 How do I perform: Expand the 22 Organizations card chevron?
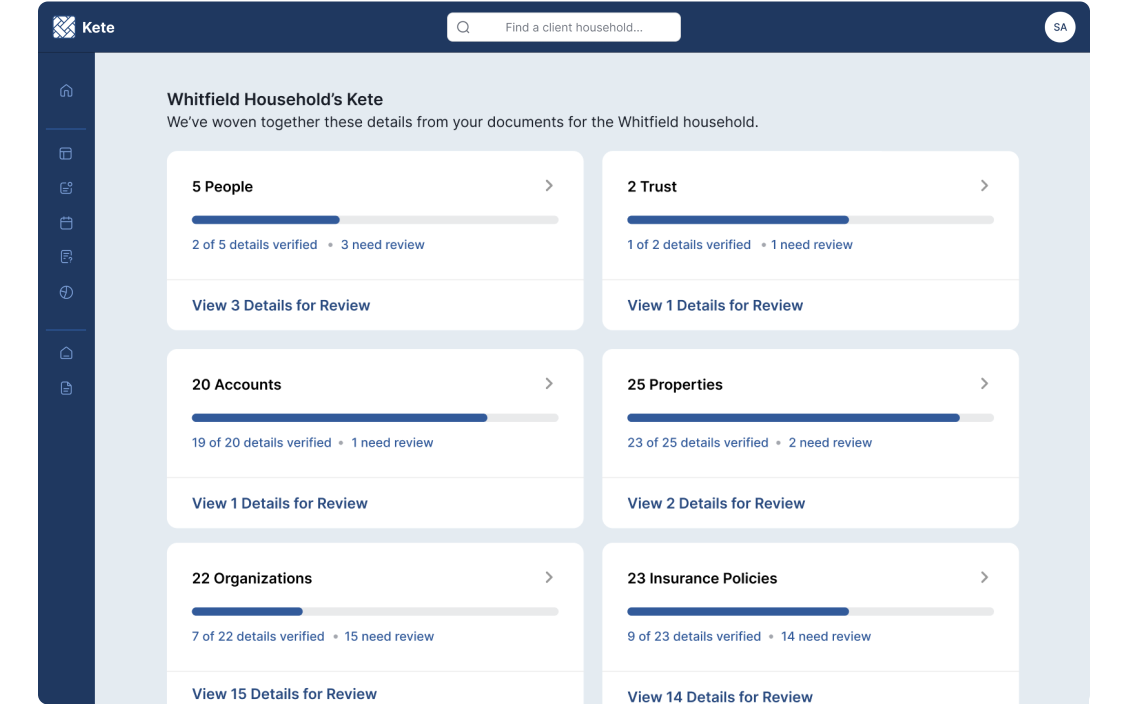(549, 577)
